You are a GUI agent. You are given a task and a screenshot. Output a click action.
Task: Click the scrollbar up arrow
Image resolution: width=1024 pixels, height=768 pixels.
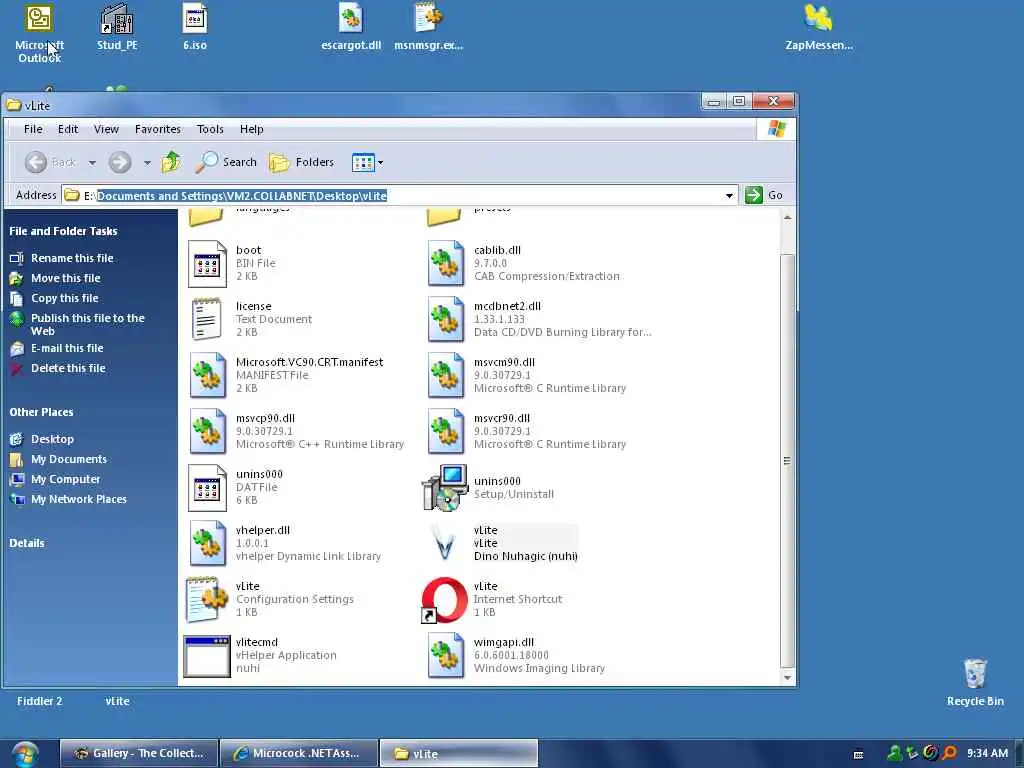[x=788, y=217]
